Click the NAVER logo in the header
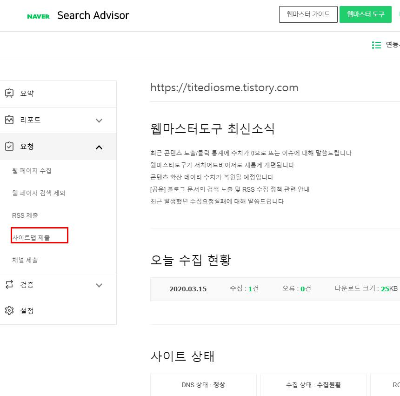 pos(38,16)
